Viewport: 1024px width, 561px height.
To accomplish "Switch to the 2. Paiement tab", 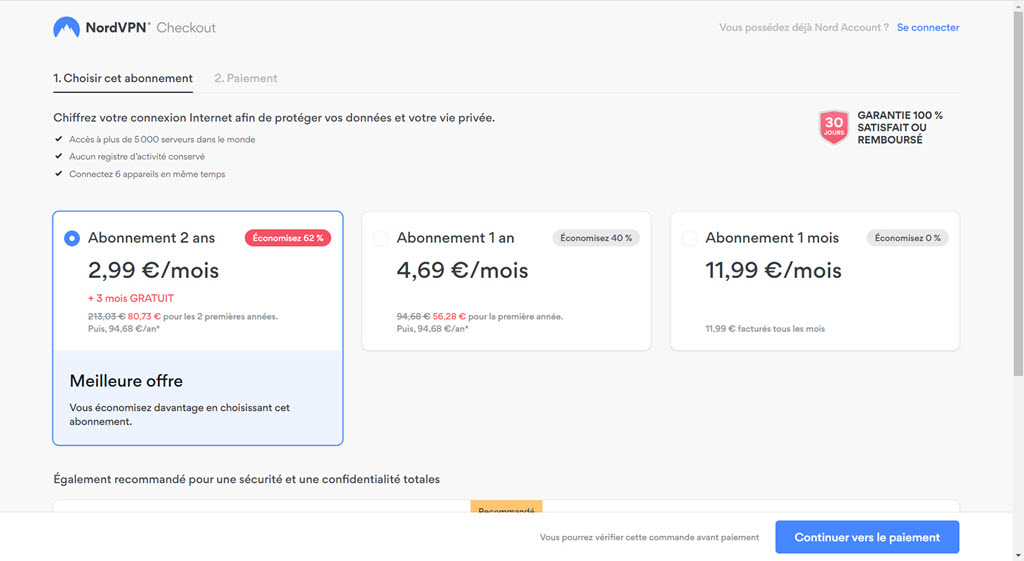I will coord(246,78).
